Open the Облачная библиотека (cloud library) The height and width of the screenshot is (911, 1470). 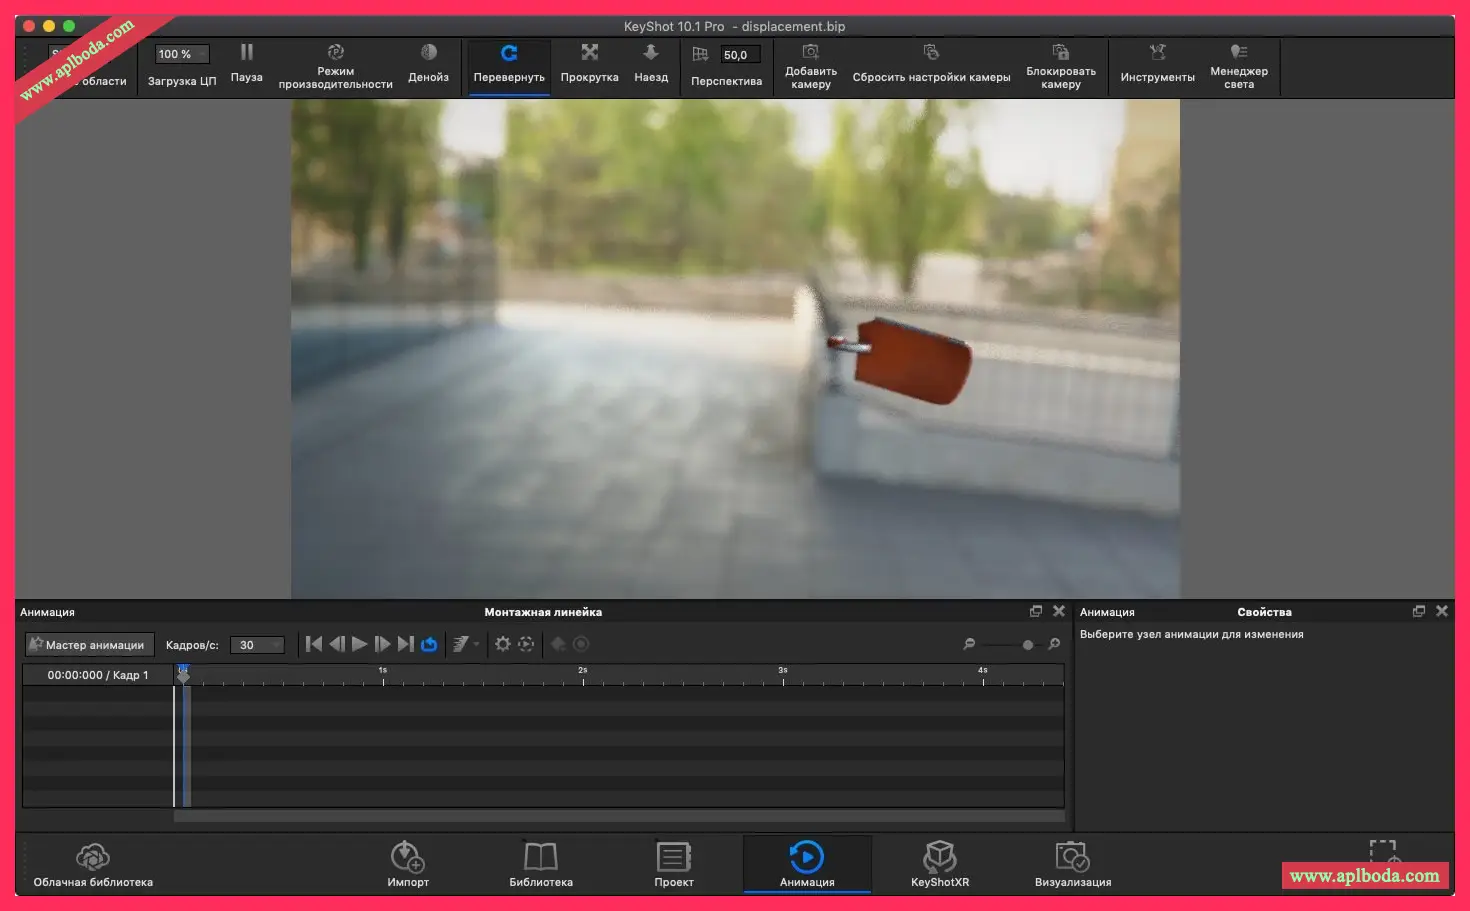tap(93, 858)
